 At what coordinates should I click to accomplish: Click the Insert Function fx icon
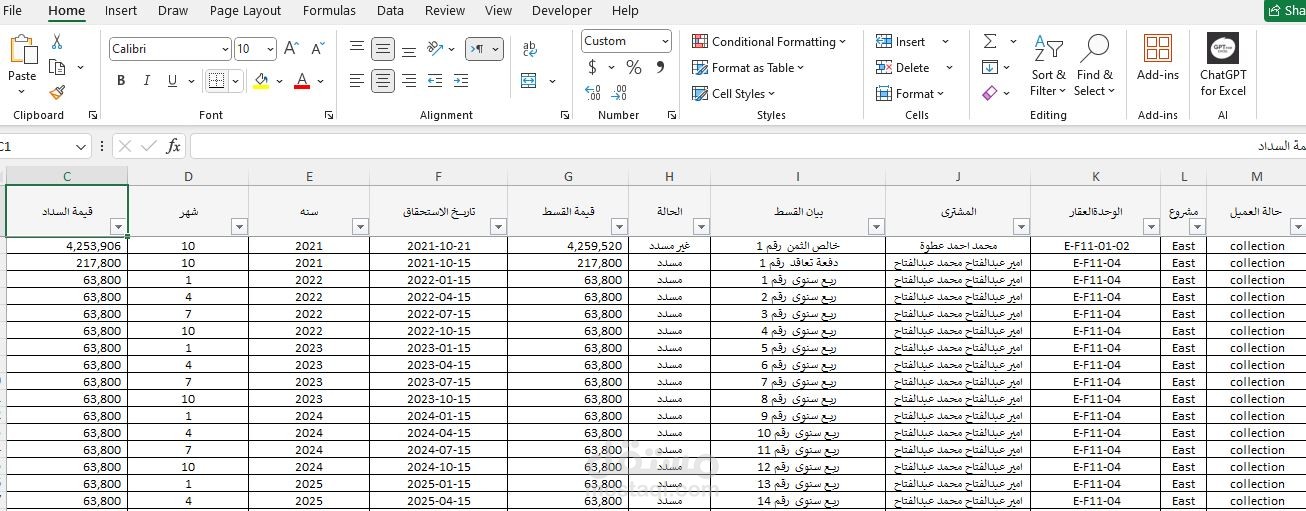pos(173,146)
